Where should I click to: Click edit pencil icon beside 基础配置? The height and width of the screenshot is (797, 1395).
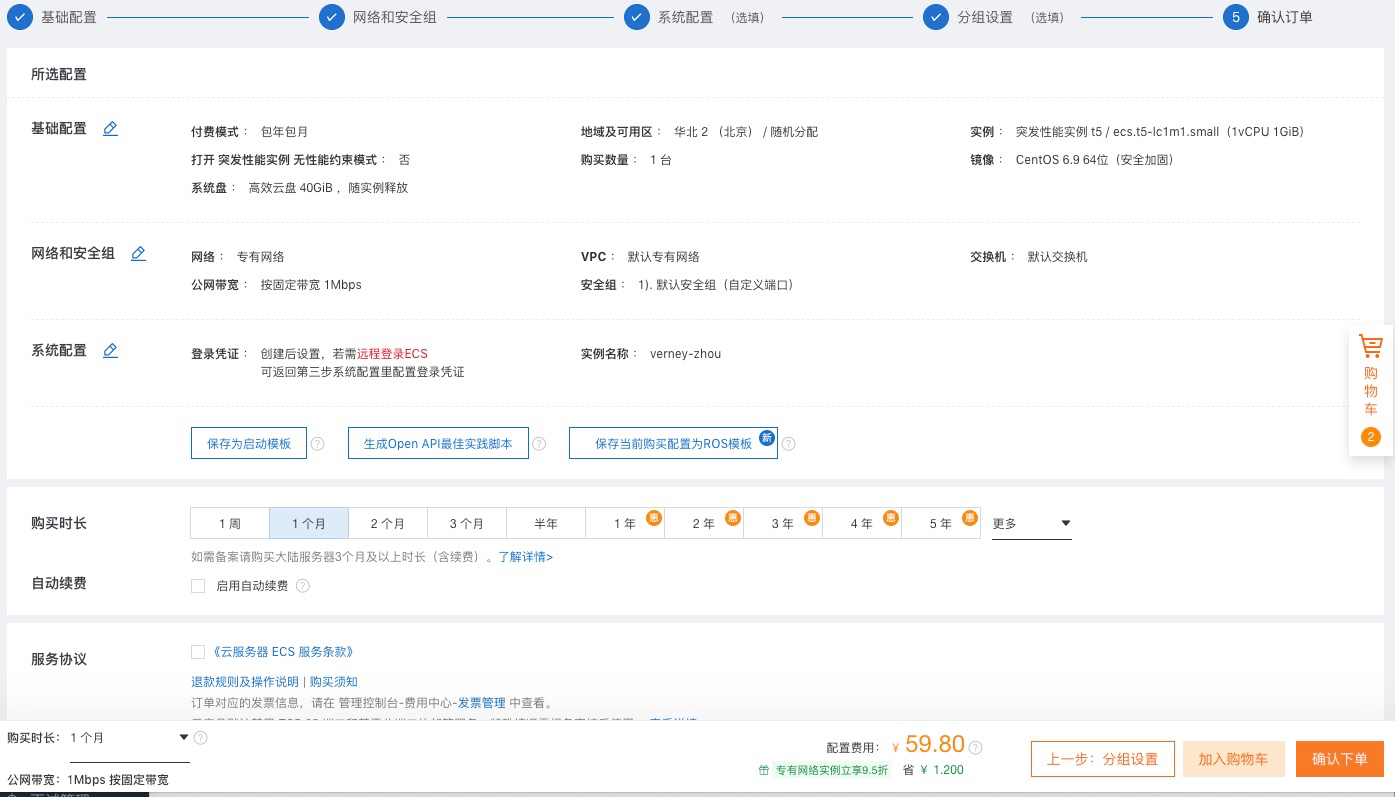111,128
